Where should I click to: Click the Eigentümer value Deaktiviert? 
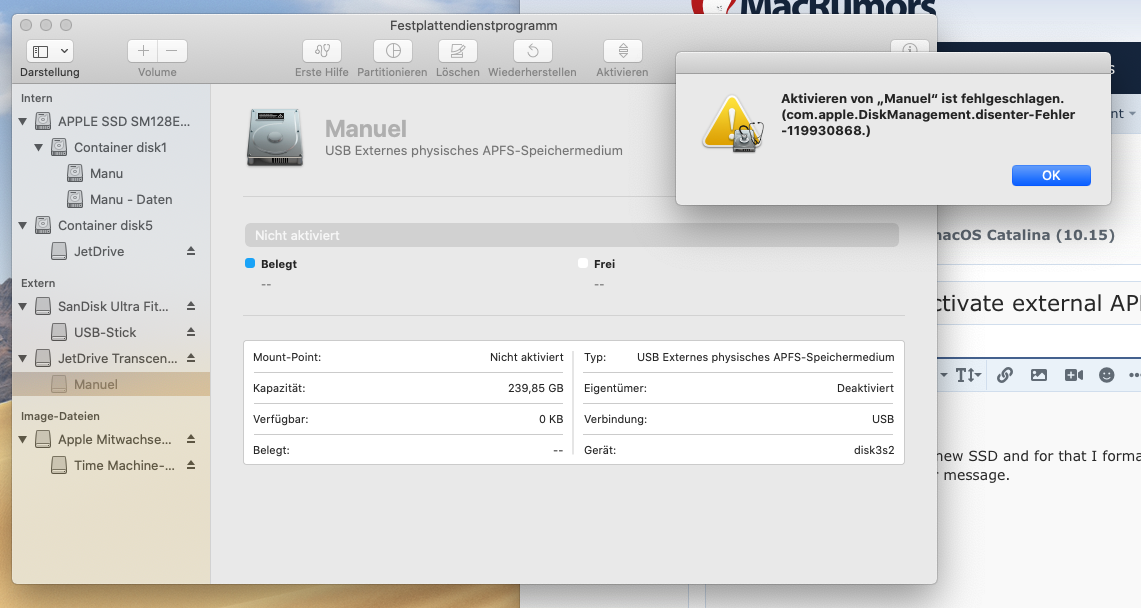coord(865,388)
